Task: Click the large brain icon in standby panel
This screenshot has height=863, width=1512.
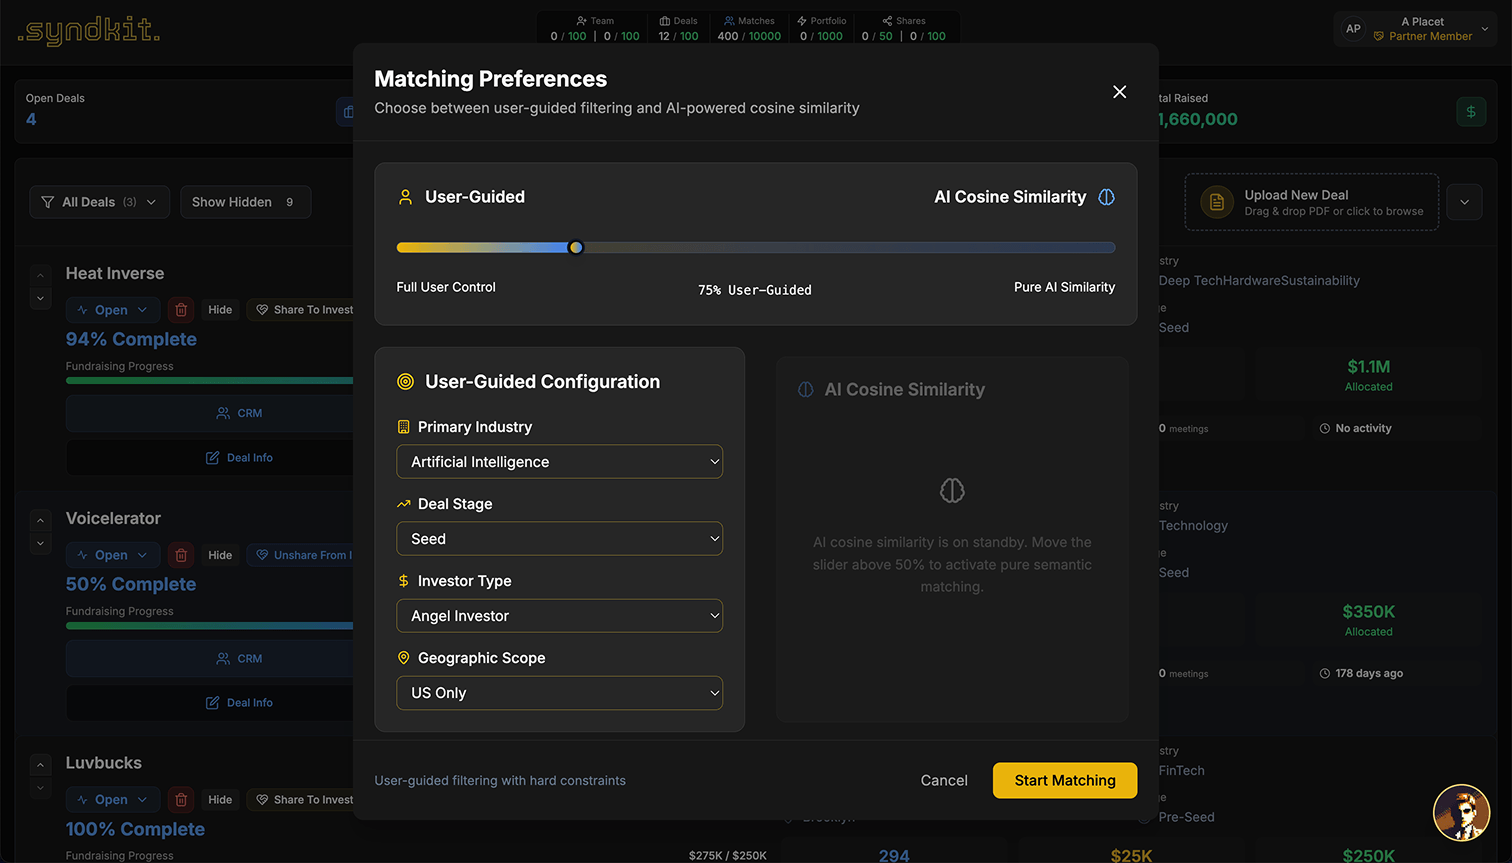Action: tap(952, 490)
